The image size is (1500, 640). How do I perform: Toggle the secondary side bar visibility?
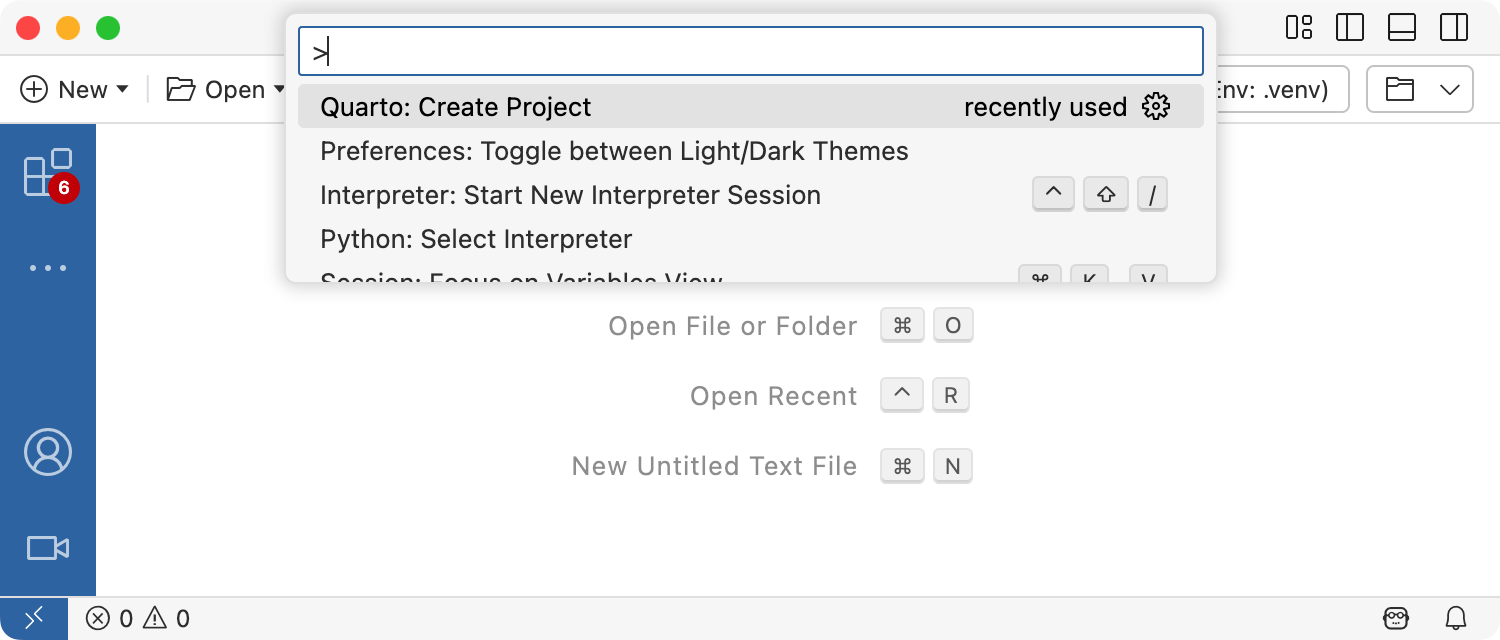1454,27
